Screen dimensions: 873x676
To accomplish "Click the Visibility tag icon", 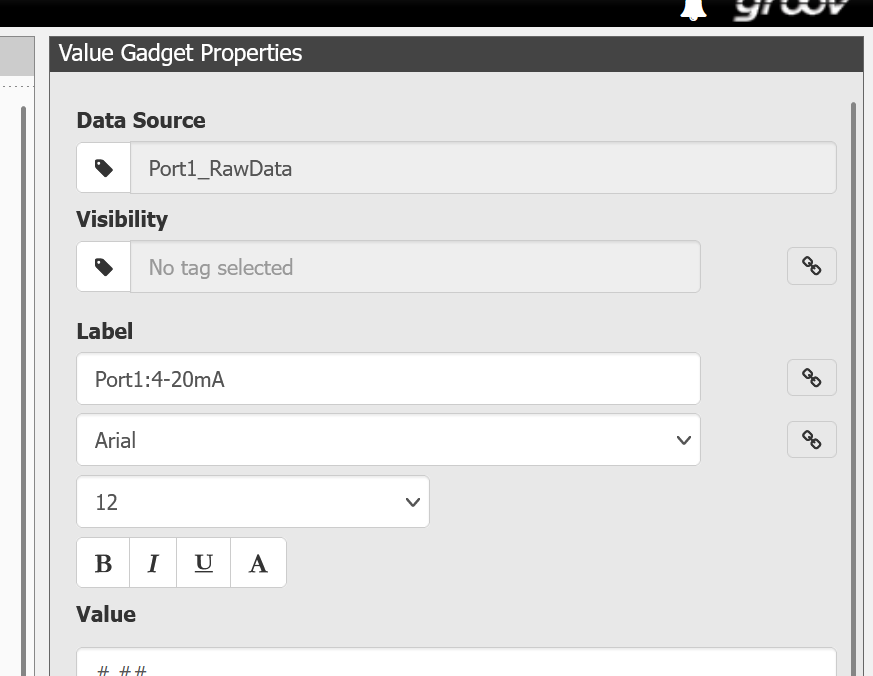I will point(104,267).
